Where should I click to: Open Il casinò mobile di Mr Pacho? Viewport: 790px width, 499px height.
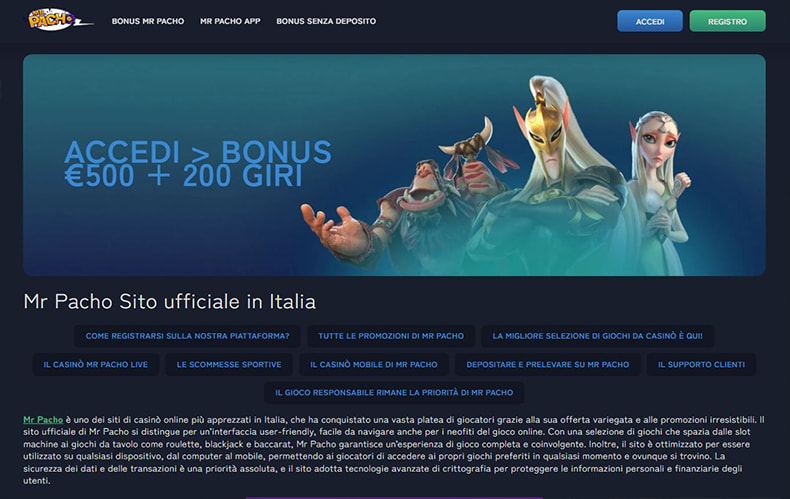point(374,364)
